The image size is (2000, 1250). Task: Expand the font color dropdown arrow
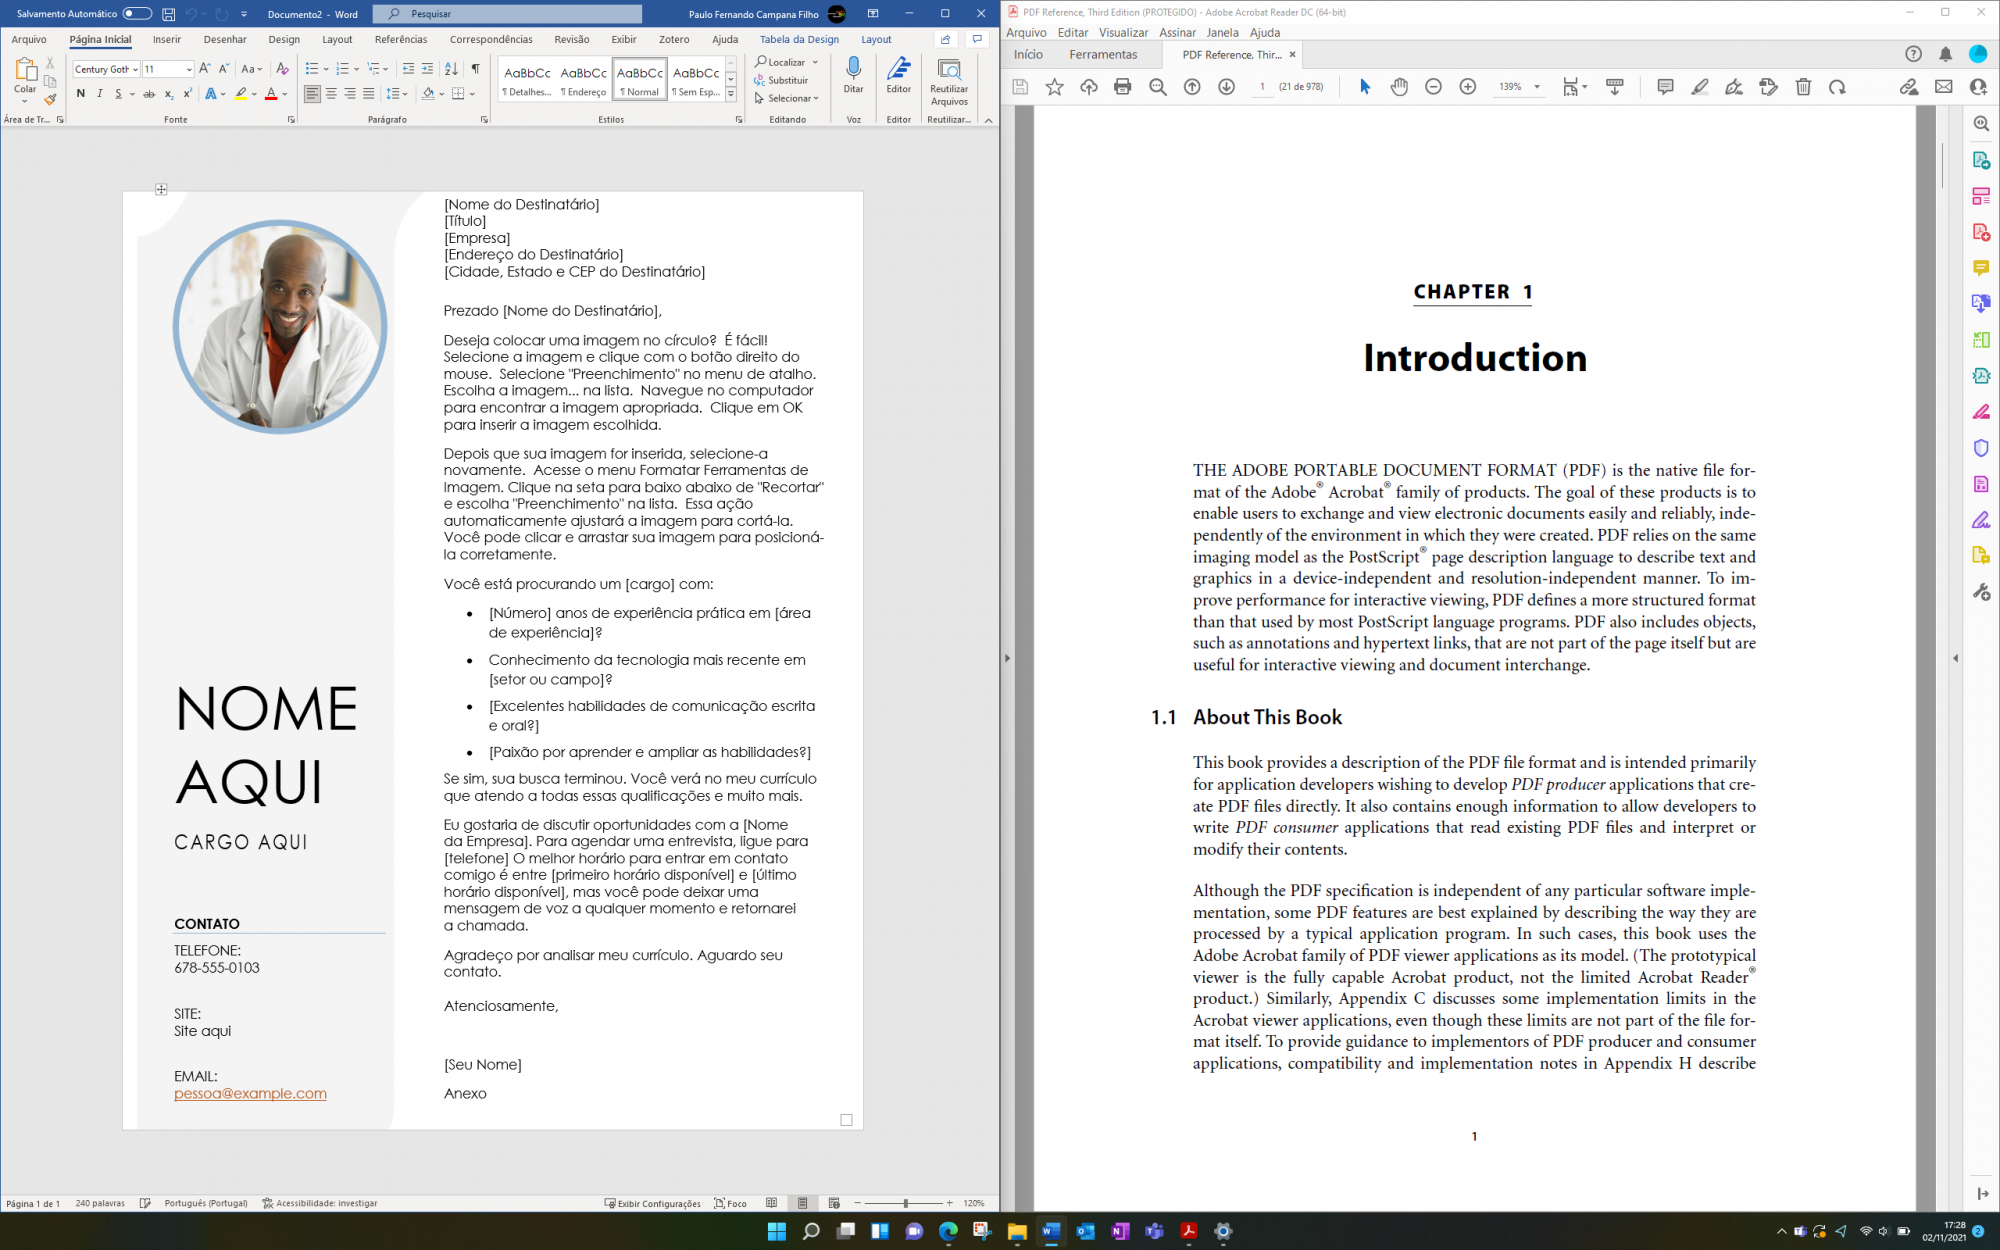[285, 94]
